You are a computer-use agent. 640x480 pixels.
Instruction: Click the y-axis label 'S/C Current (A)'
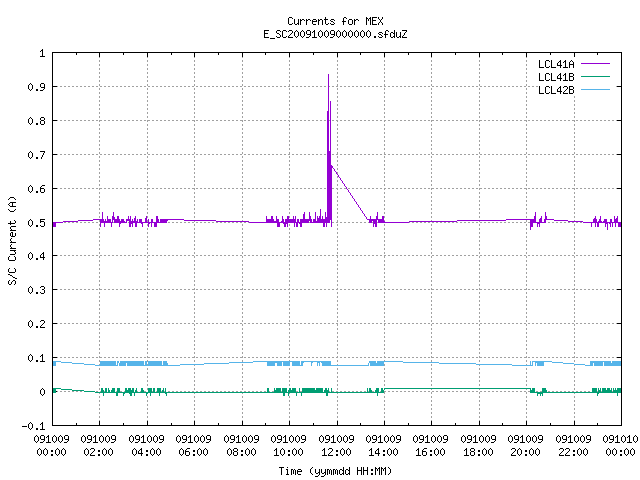[x=13, y=240]
